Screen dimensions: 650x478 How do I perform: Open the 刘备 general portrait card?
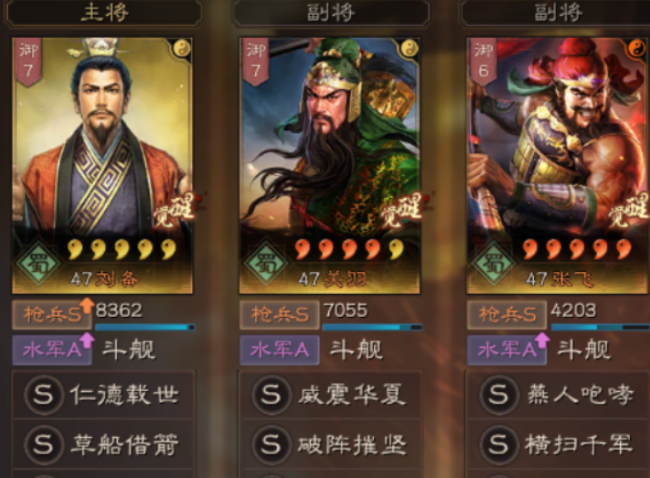(102, 165)
